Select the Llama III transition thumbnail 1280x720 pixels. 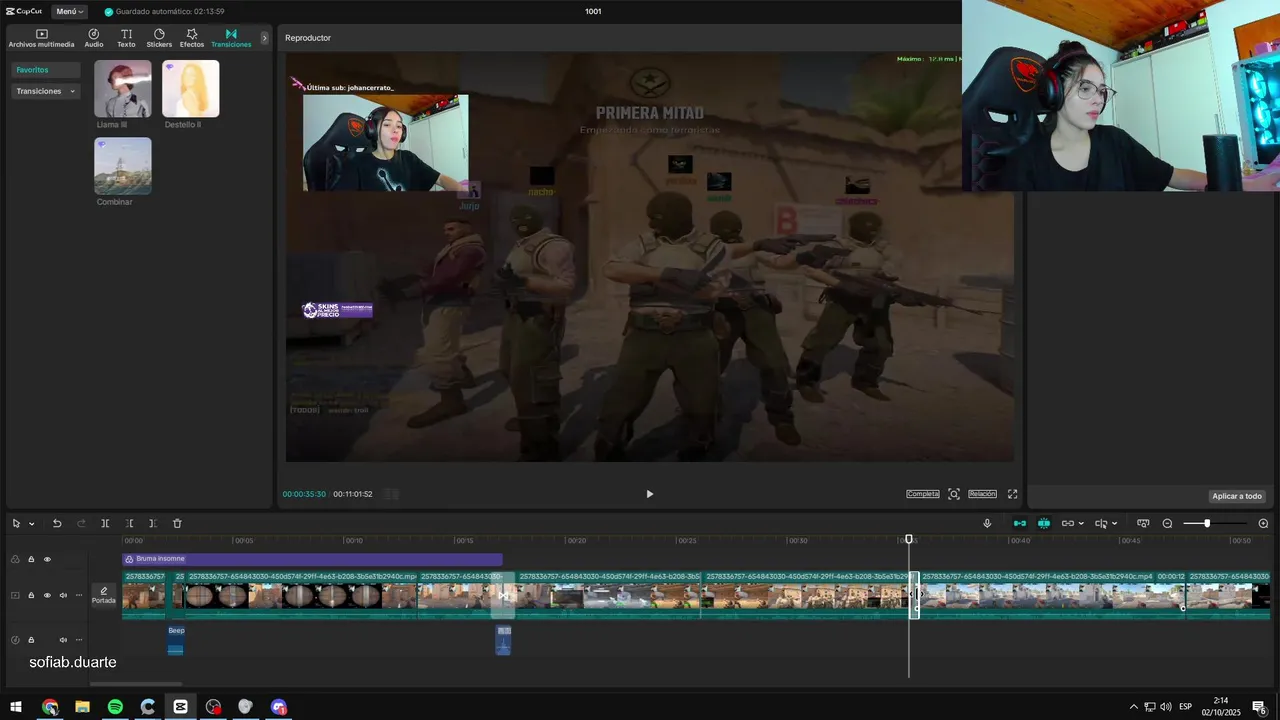click(x=123, y=89)
